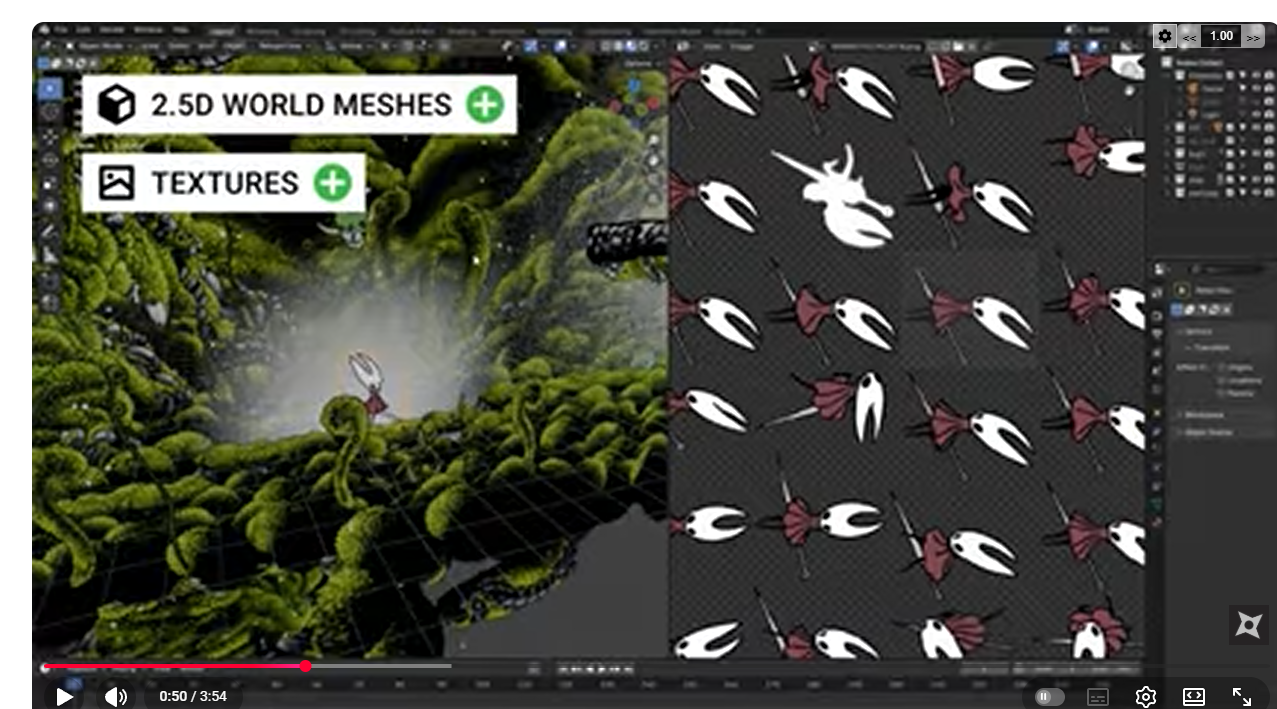
Task: Open the Blender Edit menu
Action: [85, 31]
